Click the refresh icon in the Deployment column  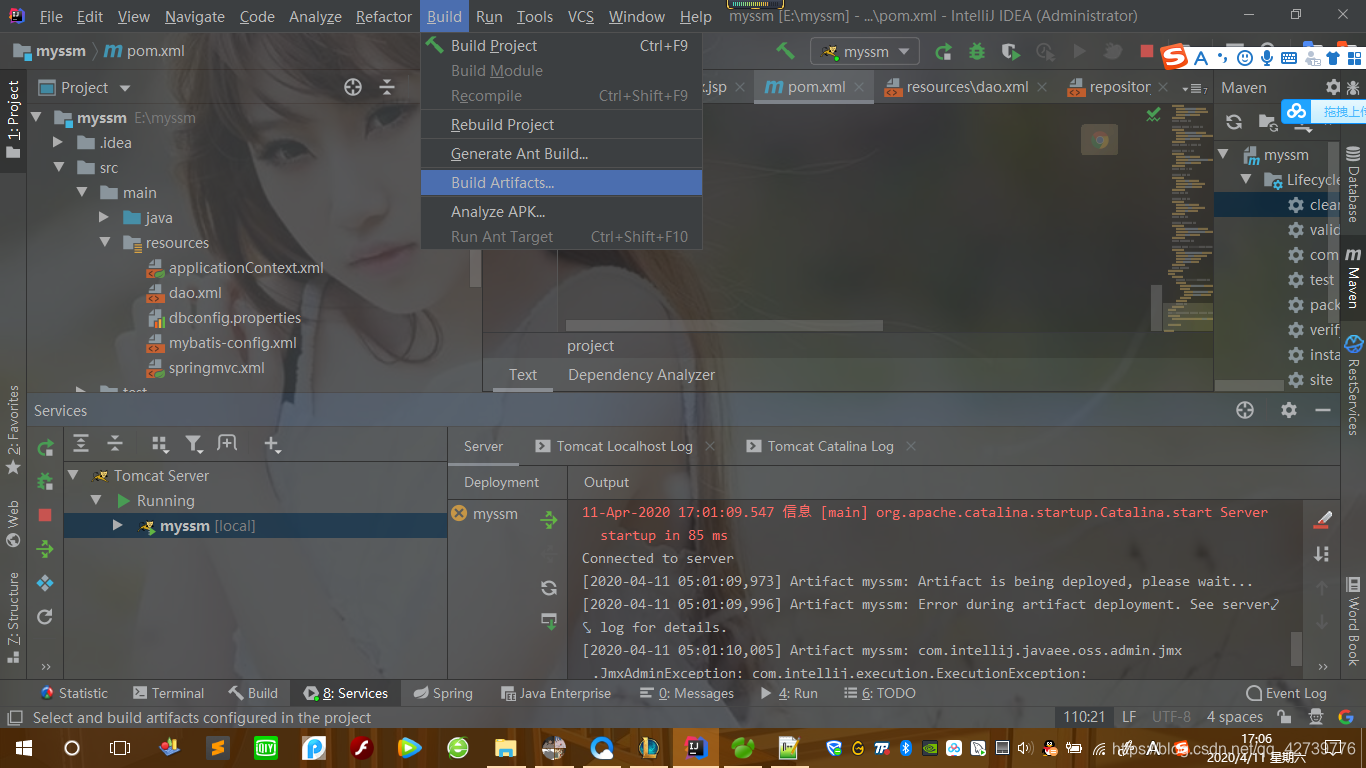pos(549,587)
